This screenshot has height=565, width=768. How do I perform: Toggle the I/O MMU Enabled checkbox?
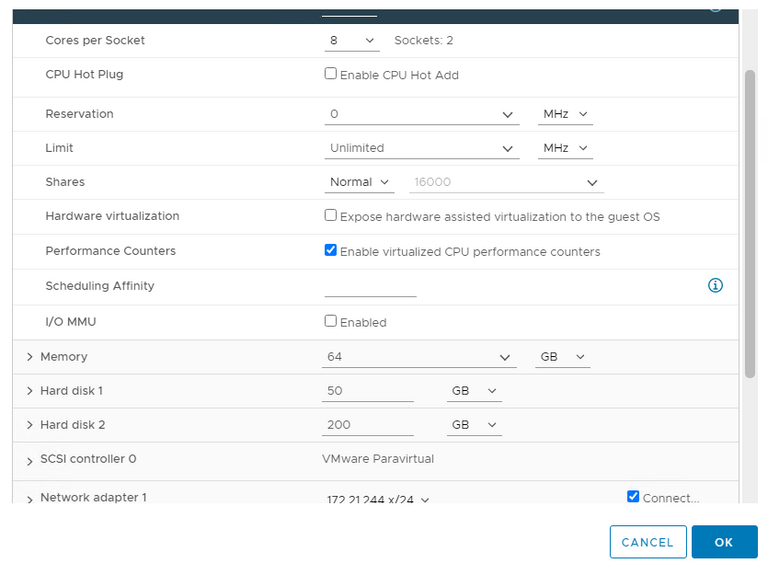pos(331,321)
